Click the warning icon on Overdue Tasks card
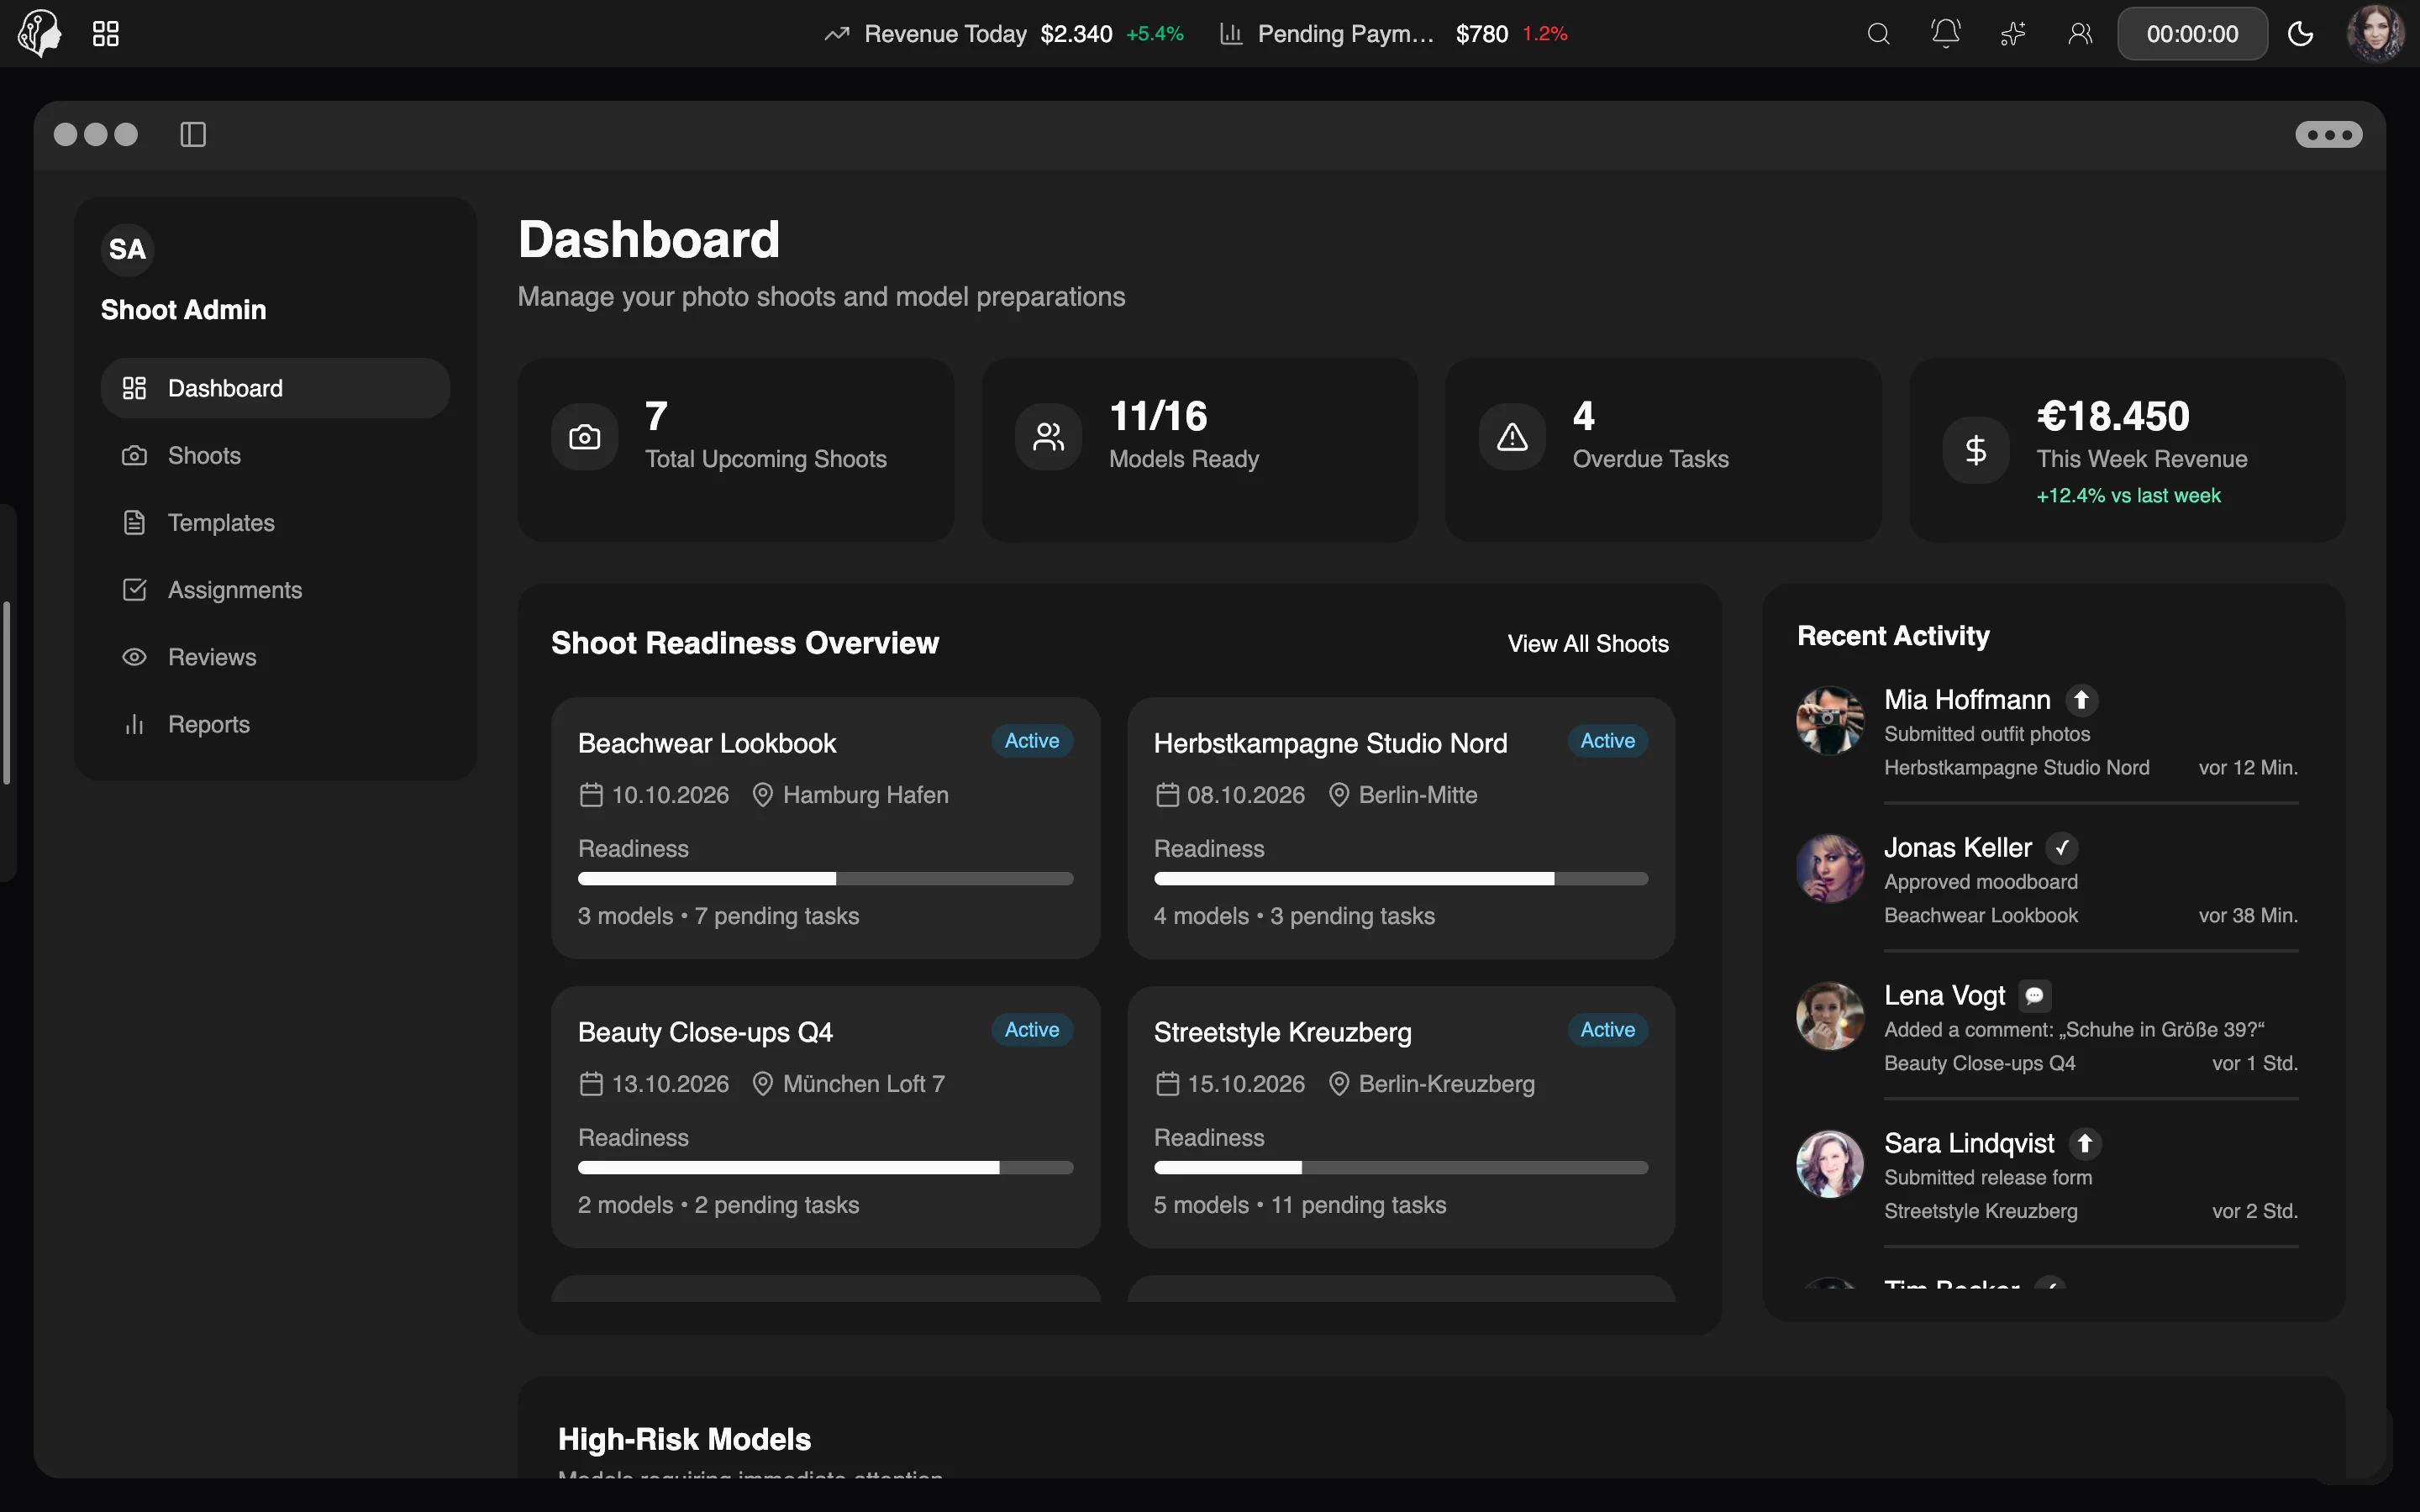This screenshot has width=2420, height=1512. coord(1512,437)
